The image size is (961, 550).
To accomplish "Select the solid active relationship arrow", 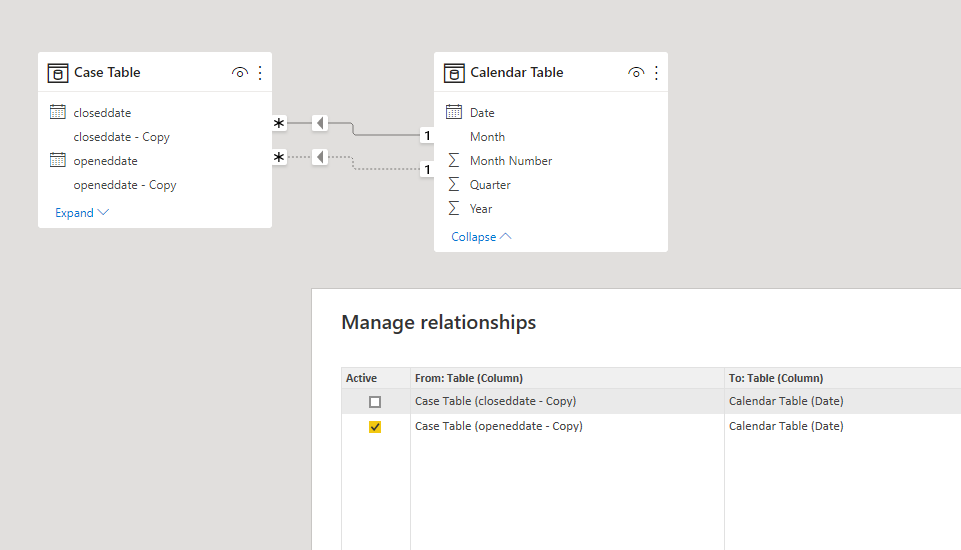I will [x=320, y=123].
